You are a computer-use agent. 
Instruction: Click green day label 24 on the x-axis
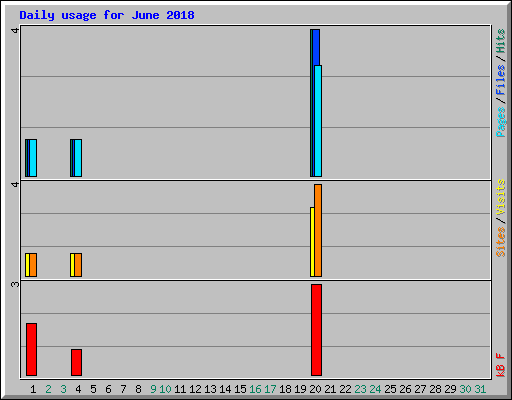375,389
